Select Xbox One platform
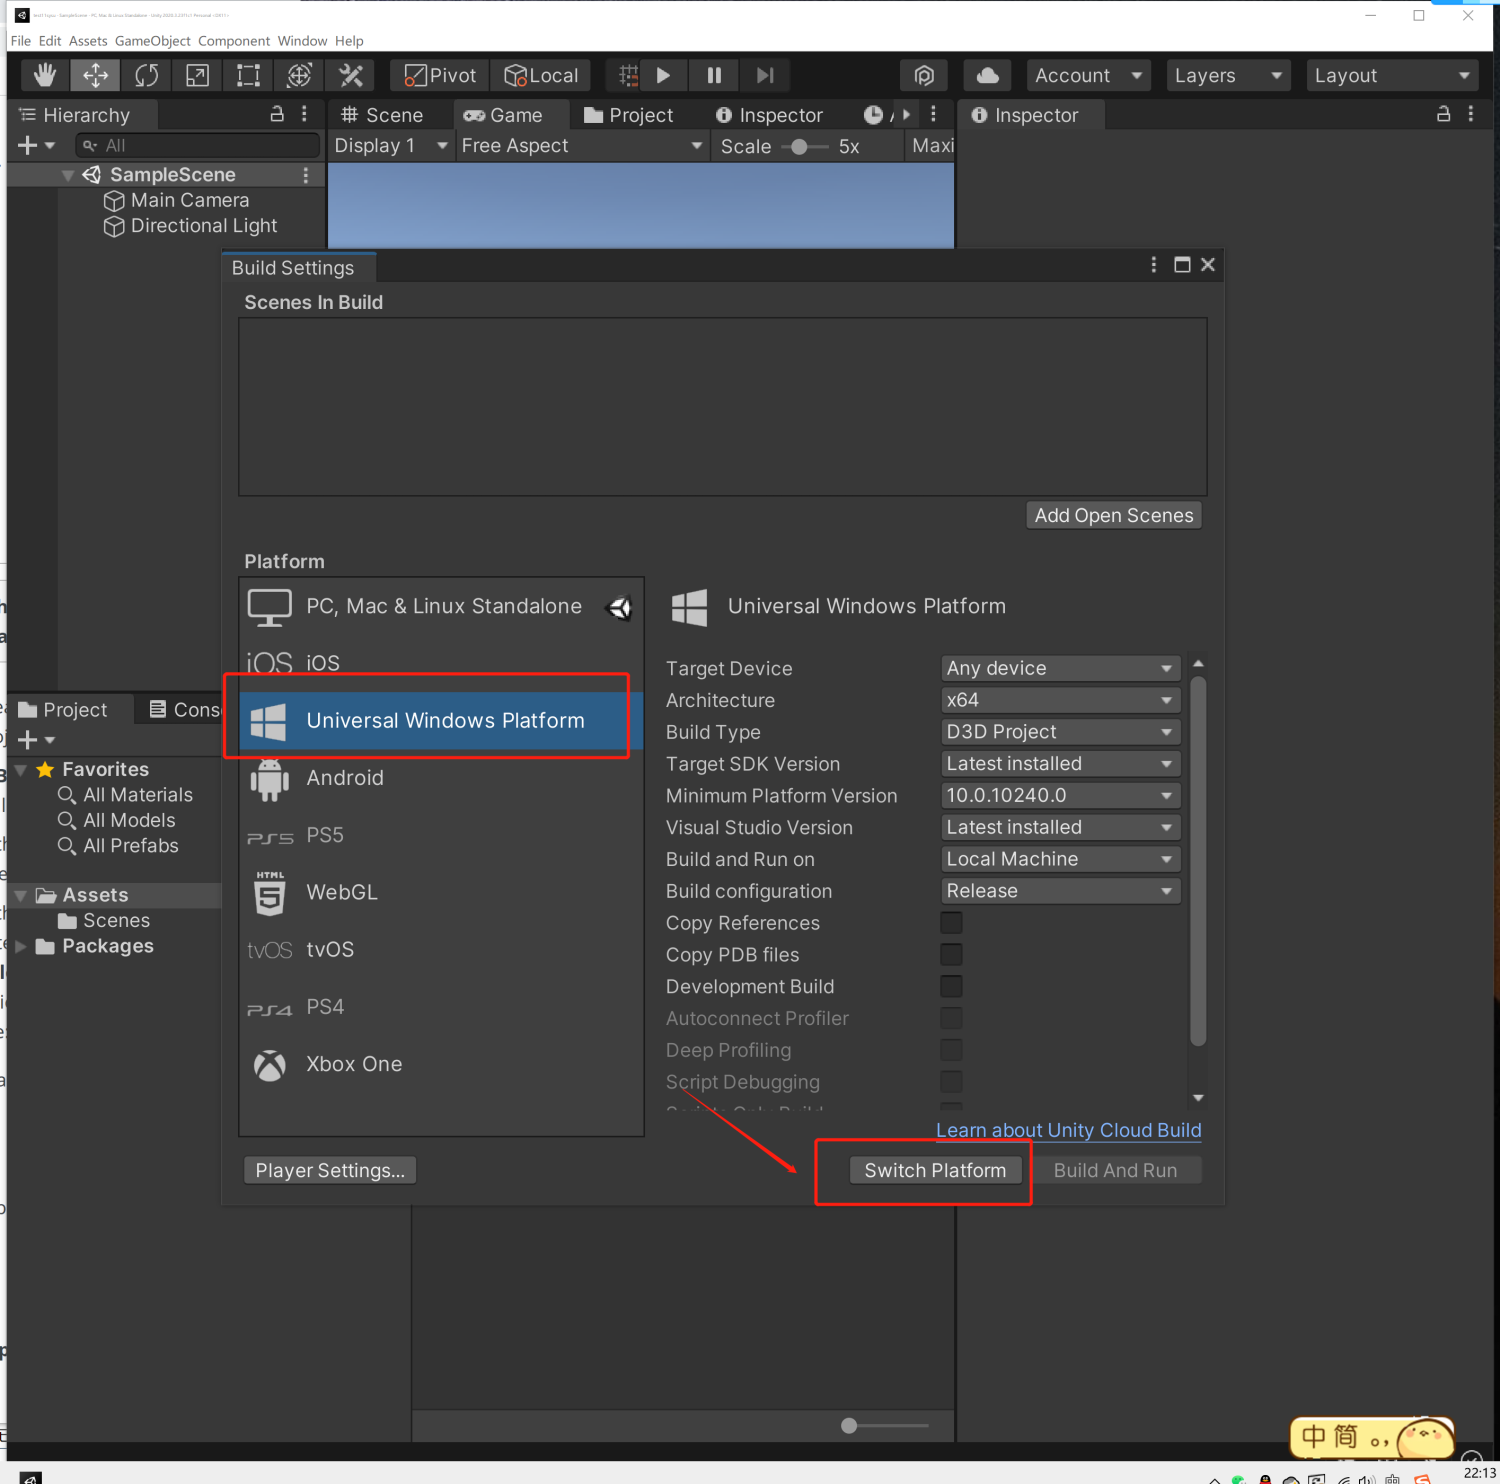 (441, 1064)
